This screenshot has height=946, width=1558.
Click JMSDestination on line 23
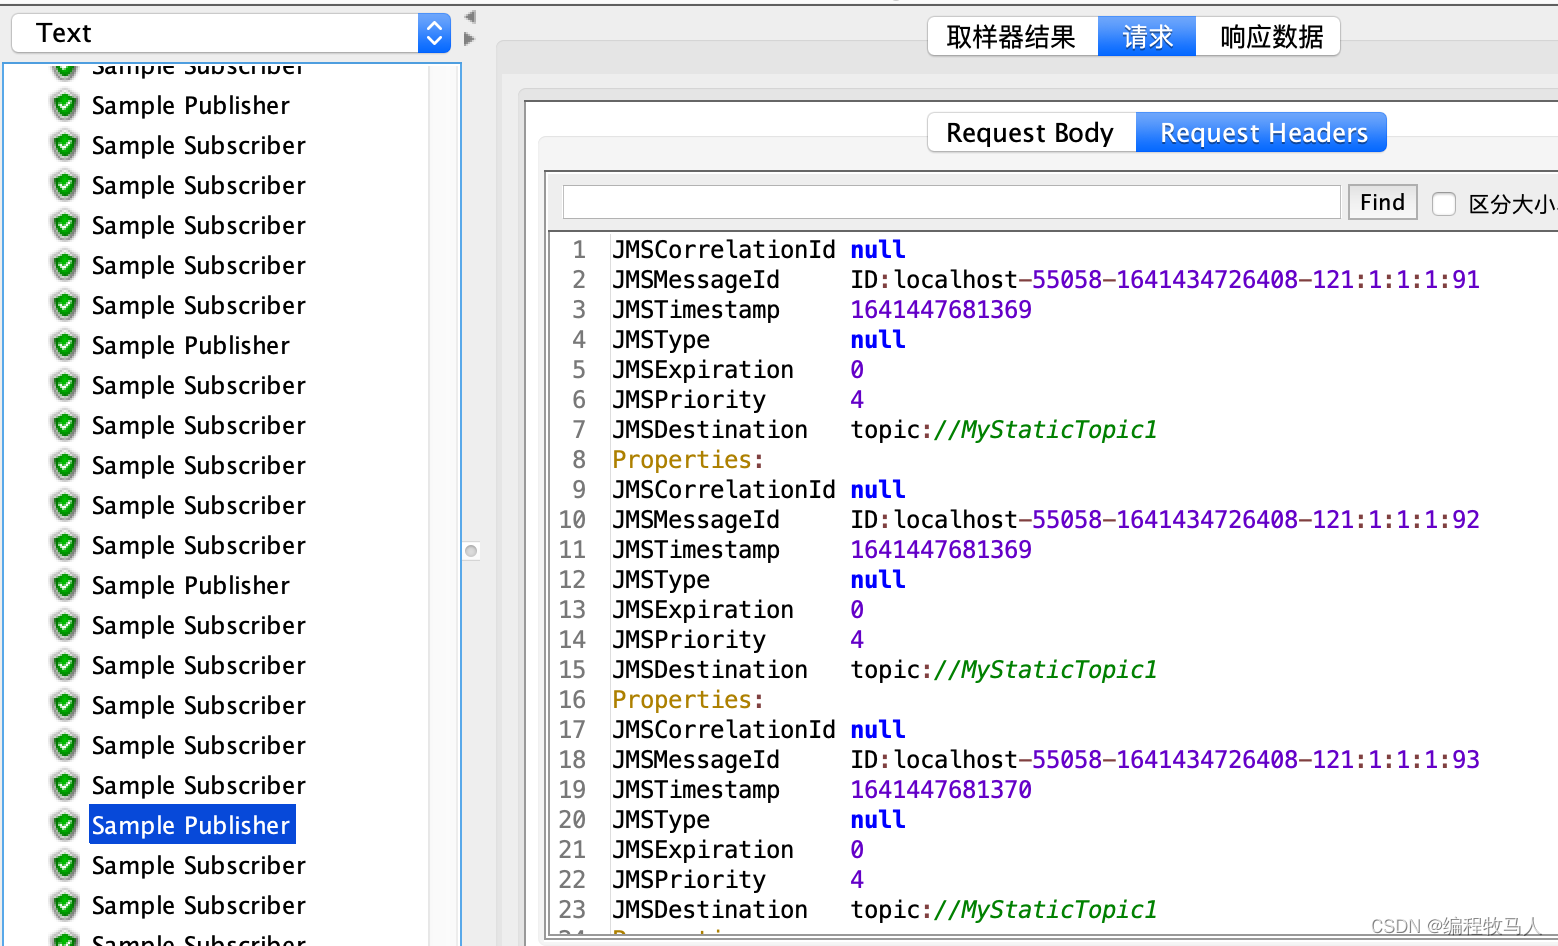click(710, 909)
